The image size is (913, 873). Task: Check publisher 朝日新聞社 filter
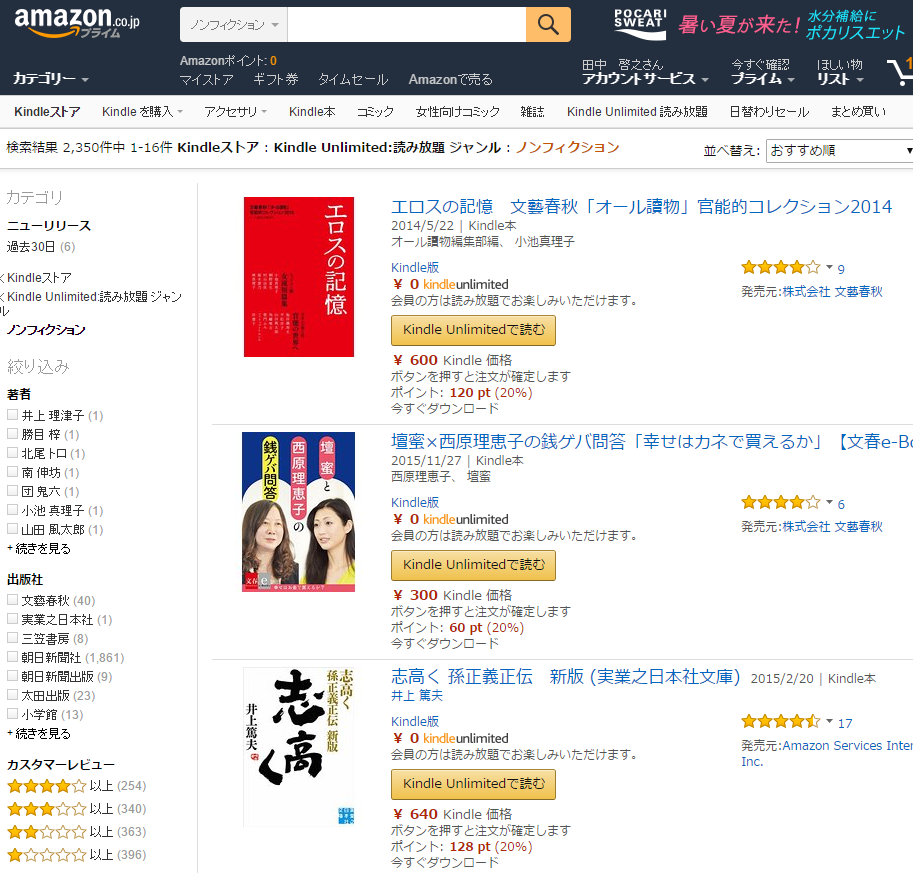coord(12,657)
